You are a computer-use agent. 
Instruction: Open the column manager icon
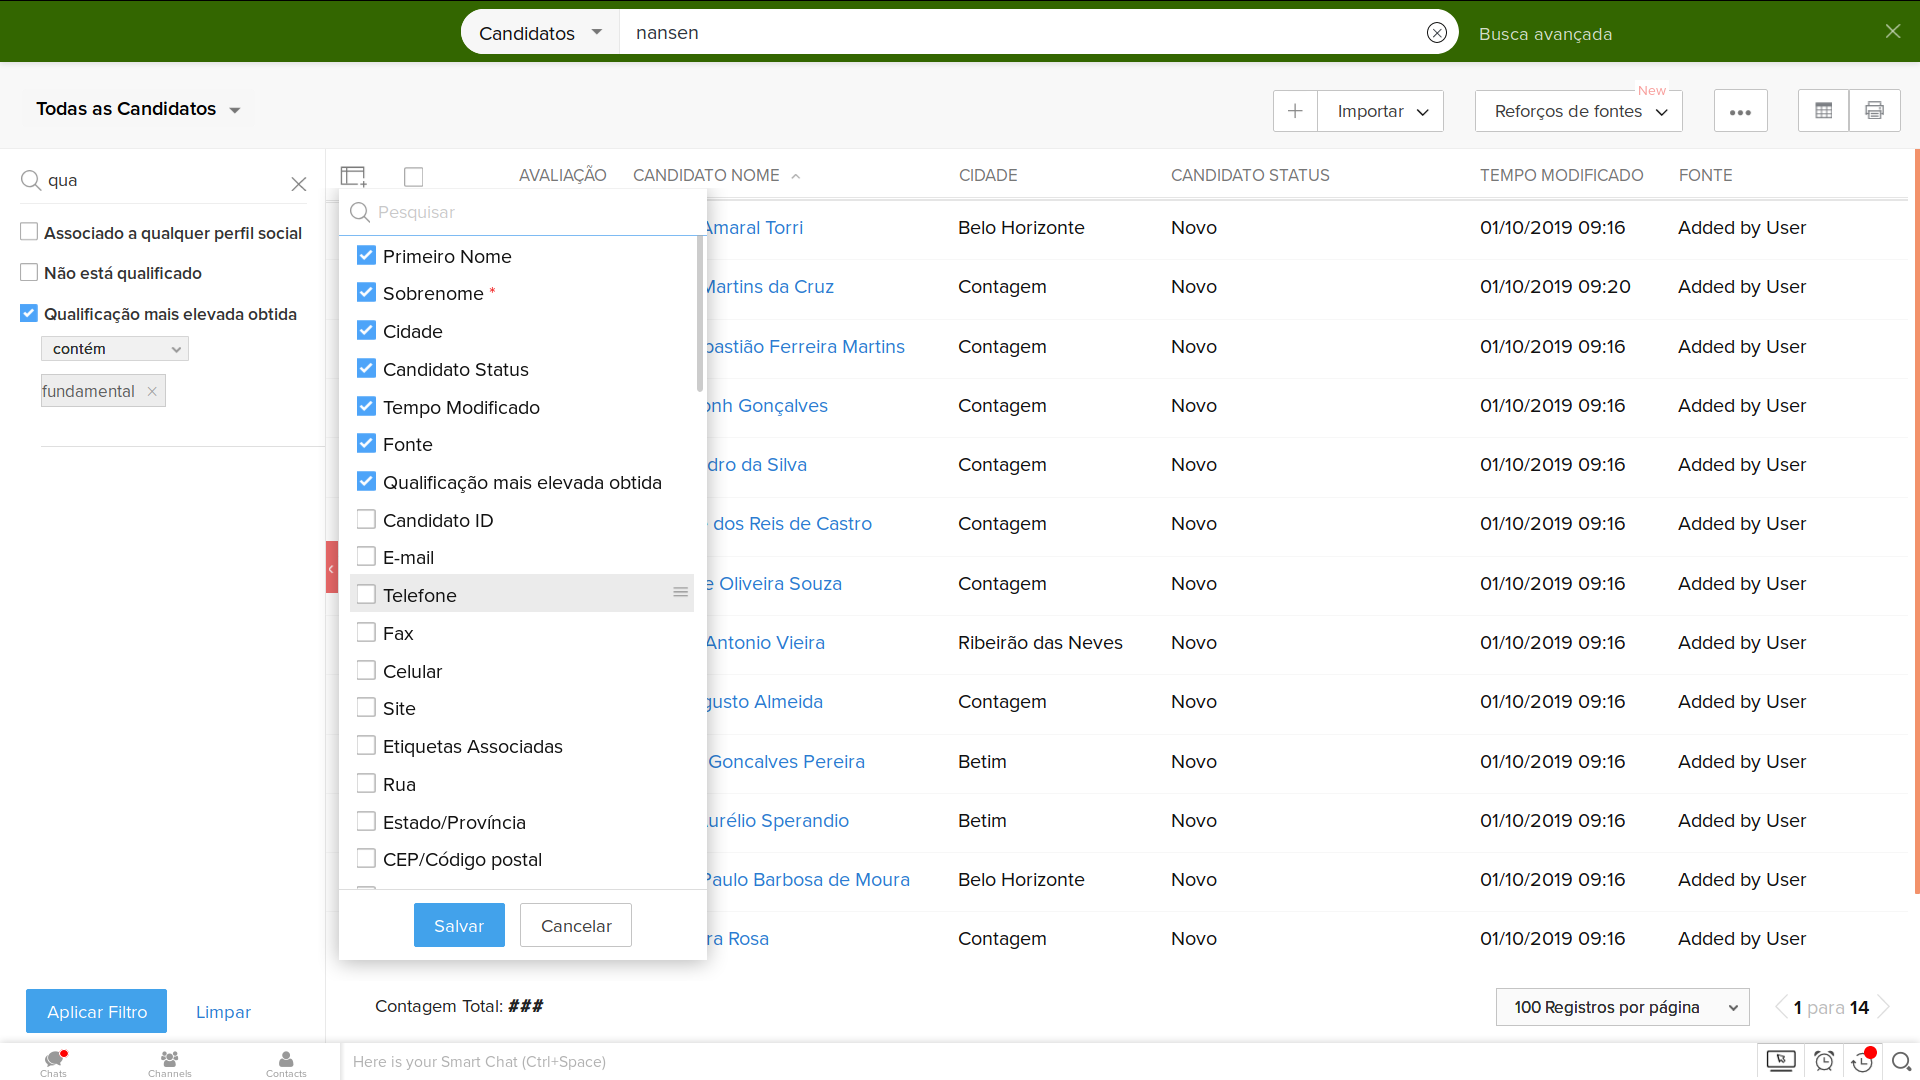353,176
